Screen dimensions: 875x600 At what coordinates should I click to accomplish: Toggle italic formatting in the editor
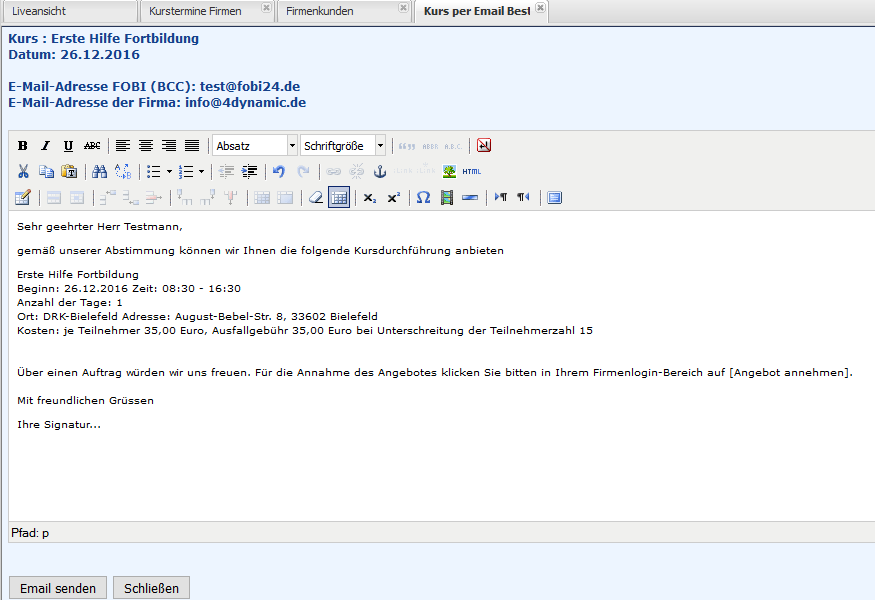(x=45, y=146)
